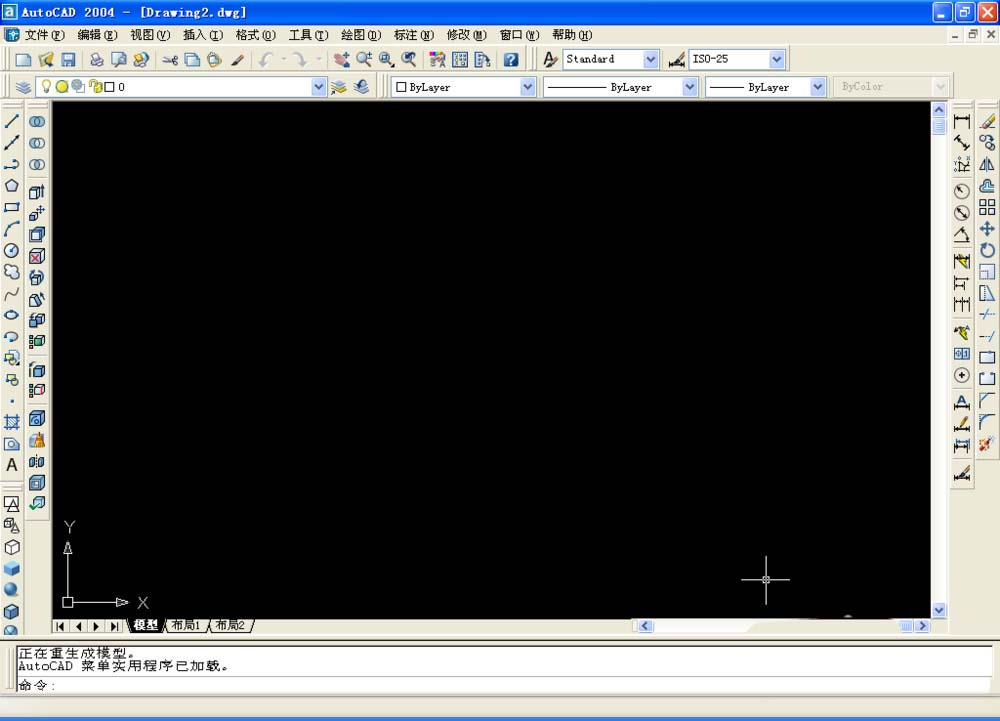Select the Circle draw tool
1000x721 pixels.
tap(11, 251)
